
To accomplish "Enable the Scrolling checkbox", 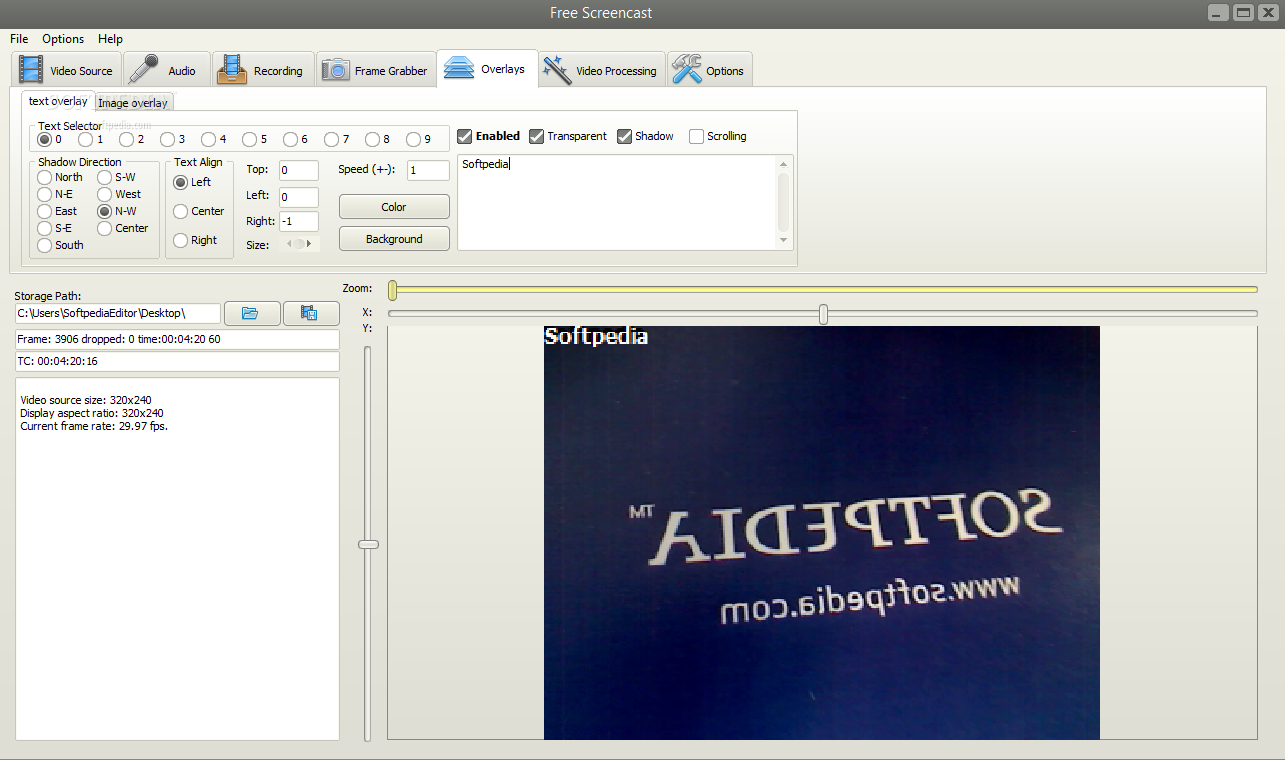I will point(697,136).
